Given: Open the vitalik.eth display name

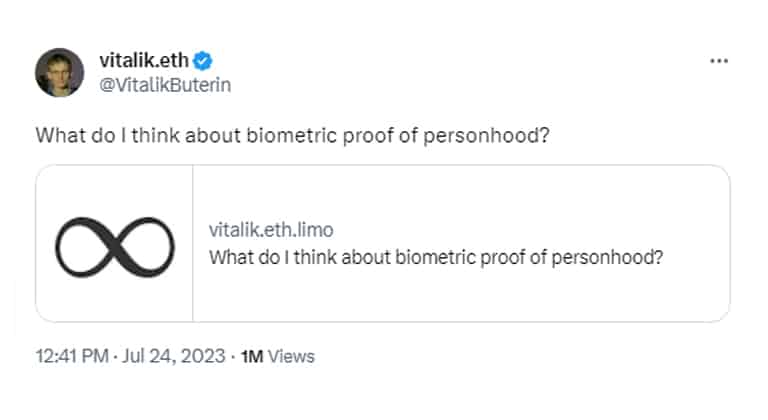Looking at the screenshot, I should [144, 60].
